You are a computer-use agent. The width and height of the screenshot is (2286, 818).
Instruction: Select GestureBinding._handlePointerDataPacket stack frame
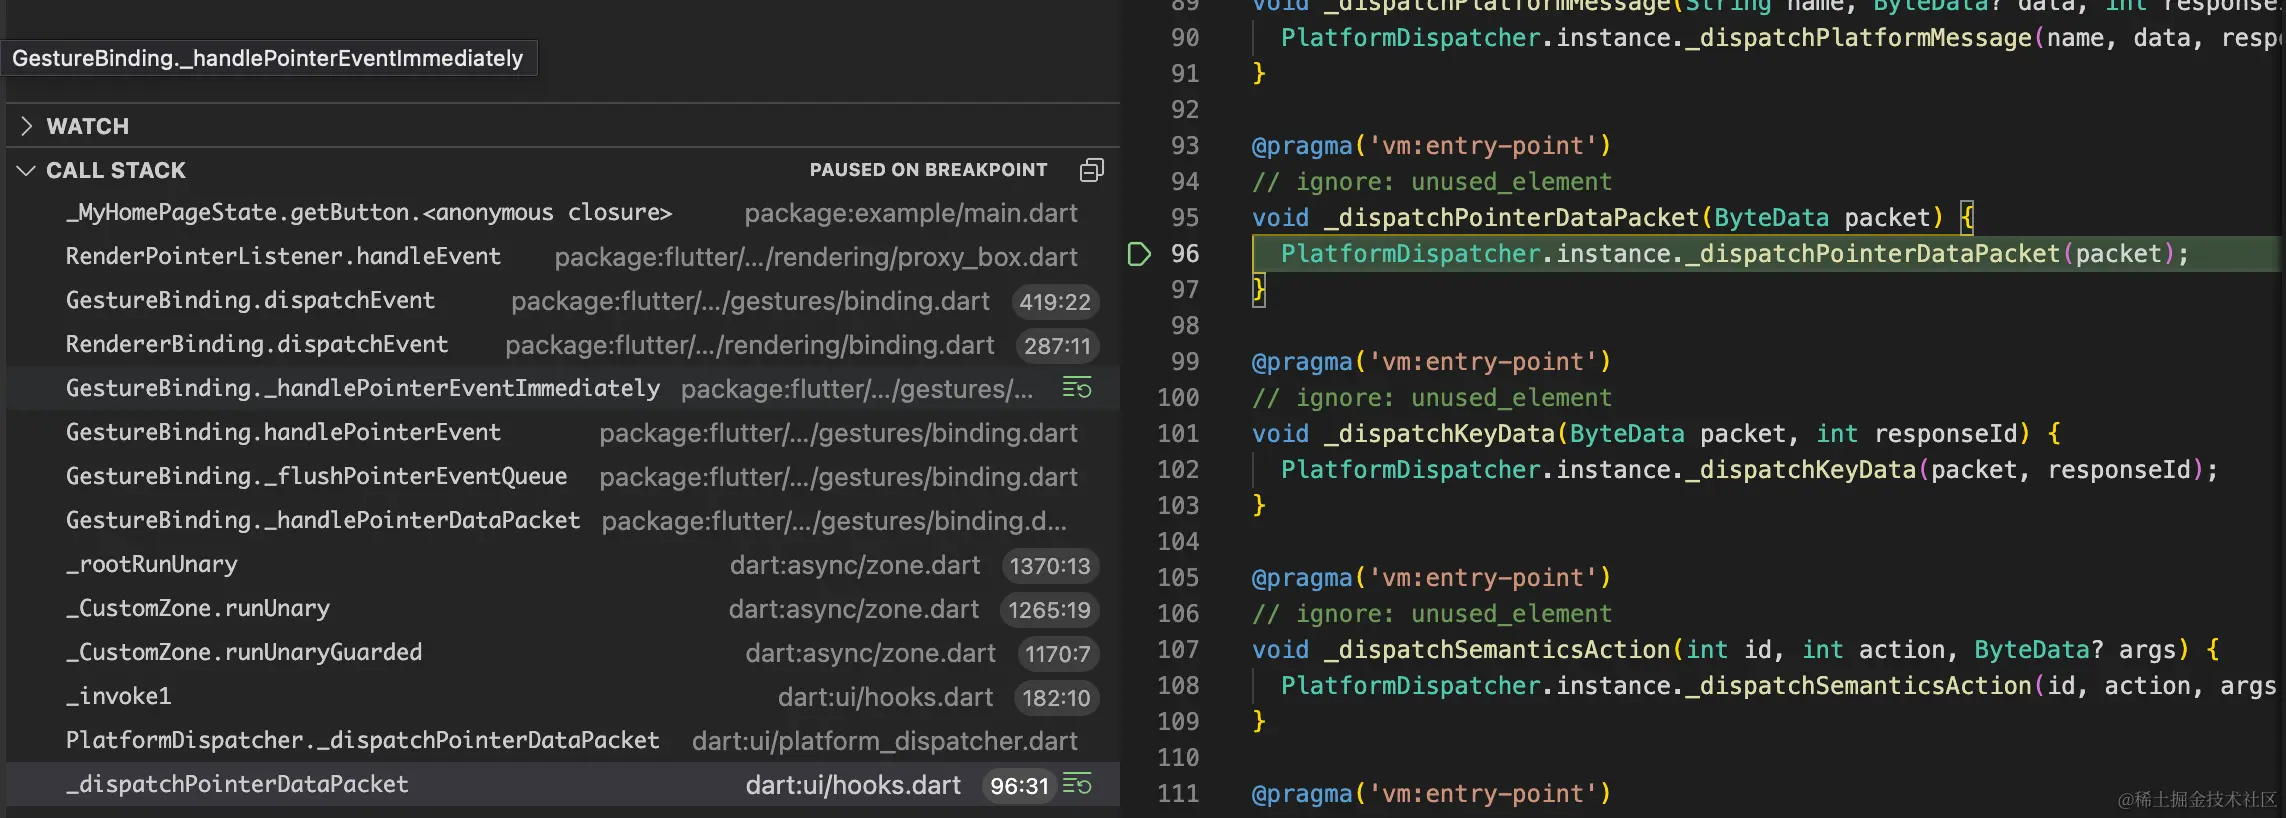tap(563, 521)
